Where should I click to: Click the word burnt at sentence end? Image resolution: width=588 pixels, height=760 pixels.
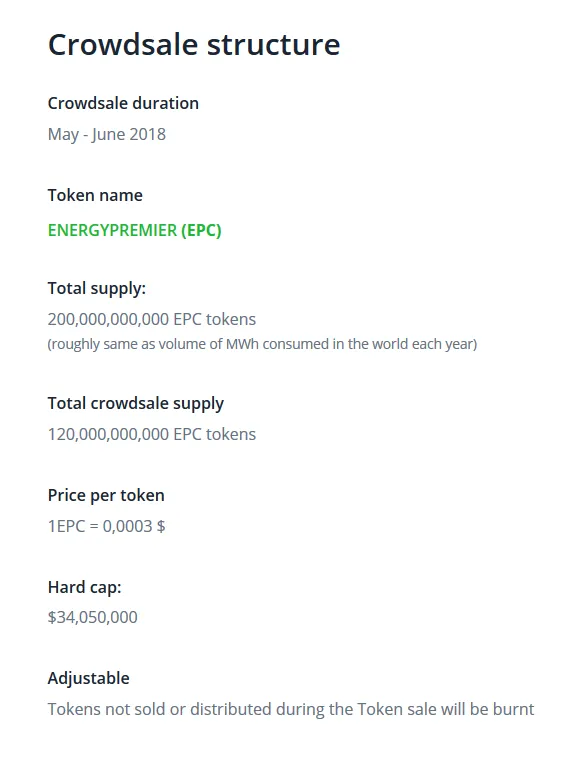(x=513, y=709)
